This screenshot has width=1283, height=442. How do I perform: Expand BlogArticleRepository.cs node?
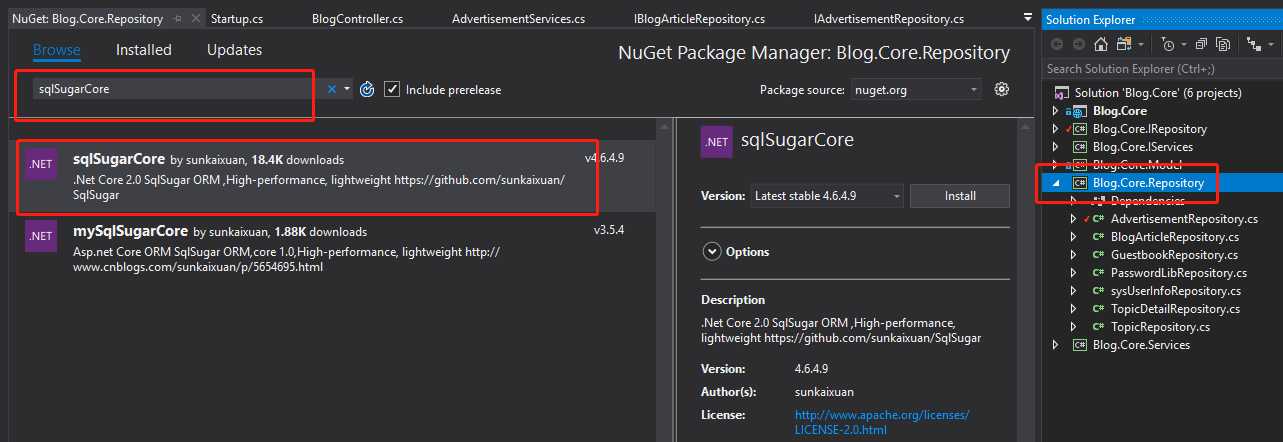[1074, 237]
